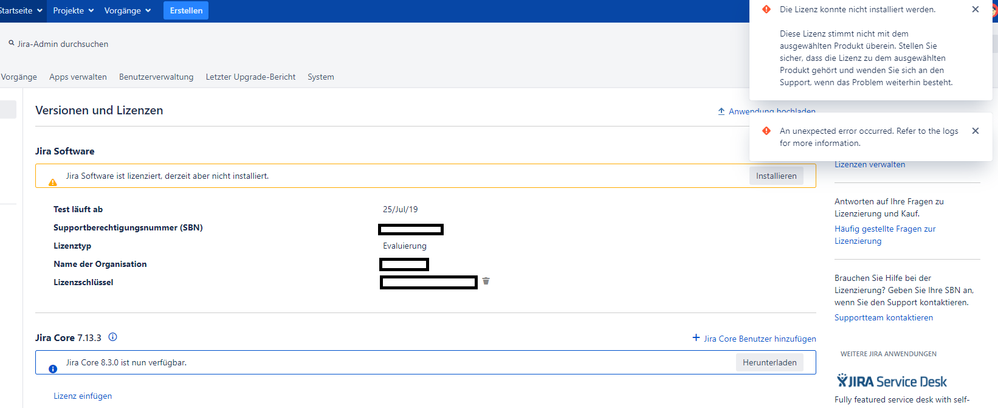Close the unexpected error notification
The image size is (998, 408).
click(x=975, y=130)
